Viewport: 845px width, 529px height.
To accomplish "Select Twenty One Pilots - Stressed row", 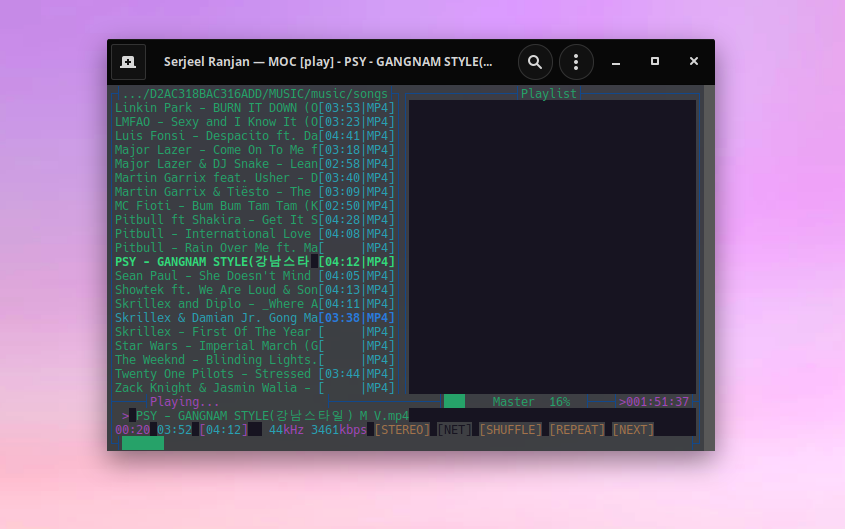I will pyautogui.click(x=254, y=374).
